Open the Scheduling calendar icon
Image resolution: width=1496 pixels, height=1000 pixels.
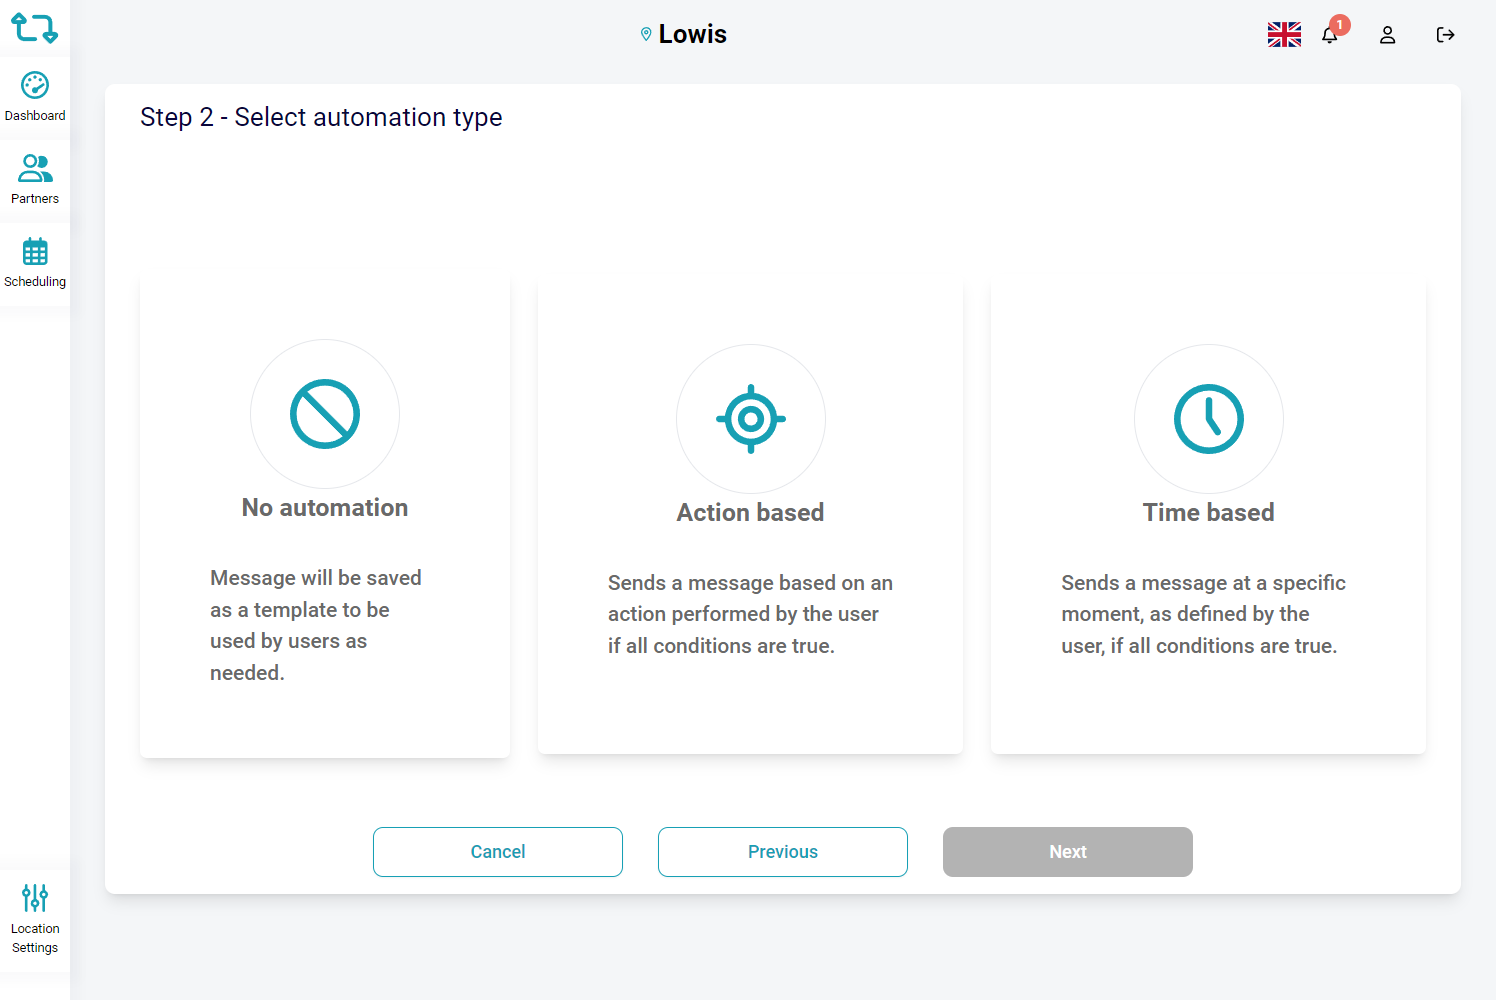(x=35, y=252)
